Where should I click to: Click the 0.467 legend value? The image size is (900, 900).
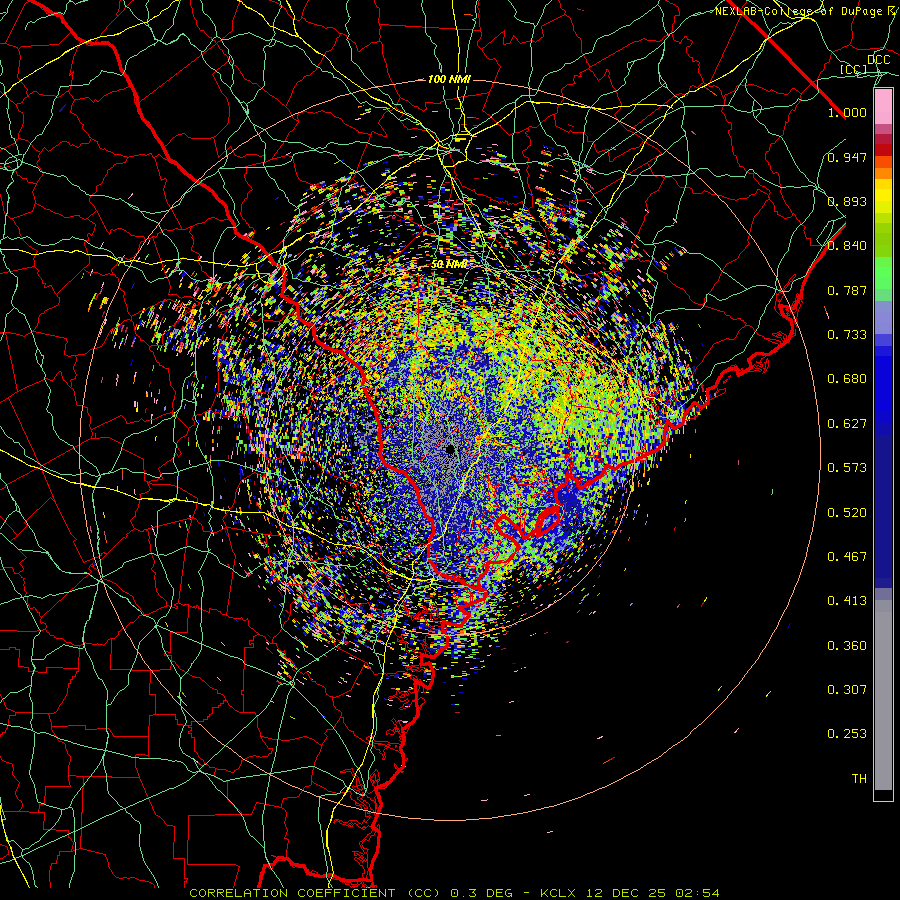coord(847,557)
